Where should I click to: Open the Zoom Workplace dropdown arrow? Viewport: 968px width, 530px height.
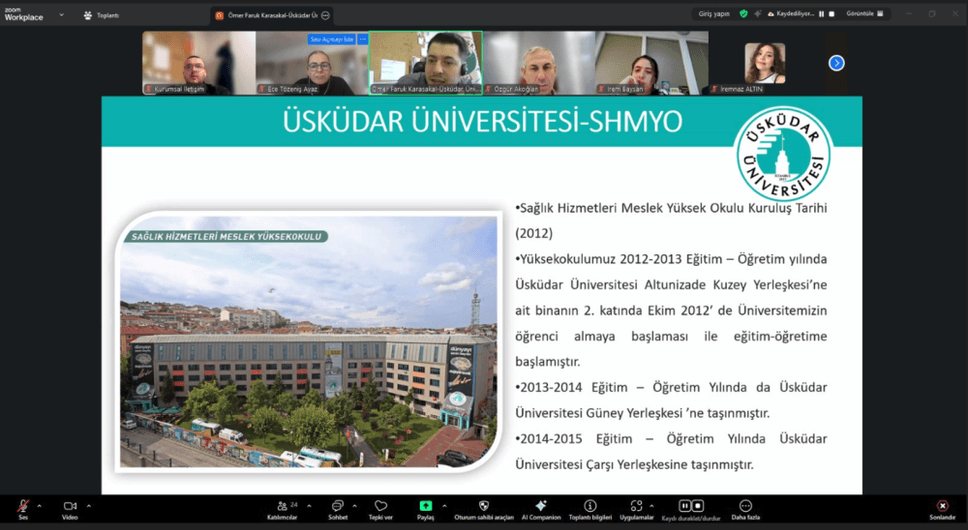click(61, 15)
